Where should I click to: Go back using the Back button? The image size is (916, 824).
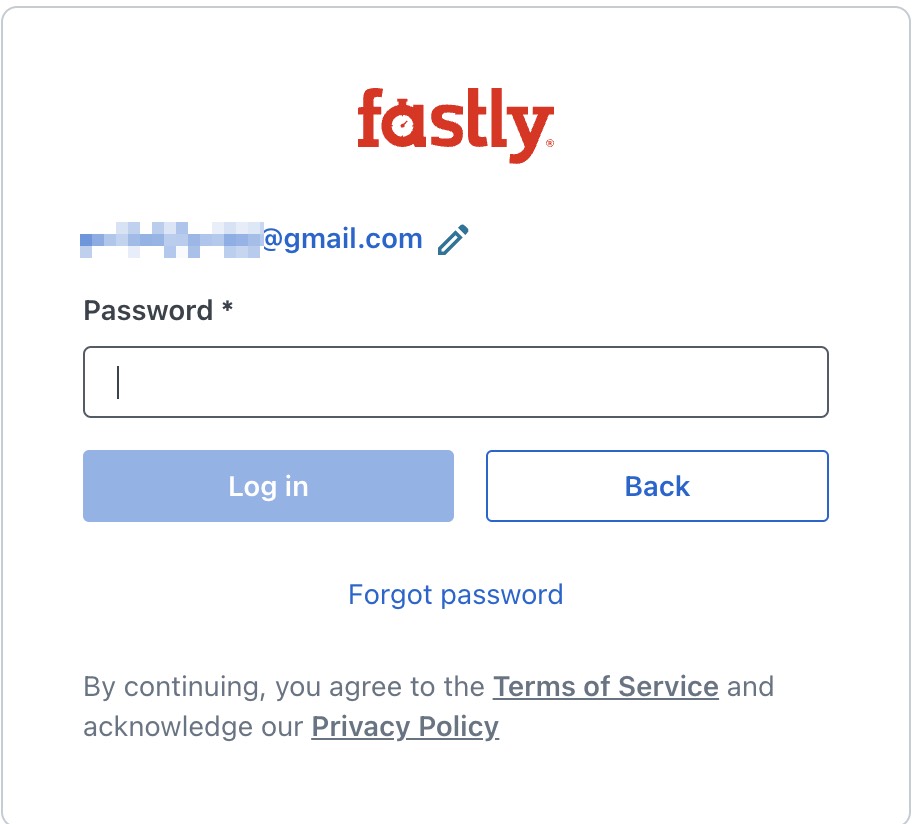(x=657, y=486)
